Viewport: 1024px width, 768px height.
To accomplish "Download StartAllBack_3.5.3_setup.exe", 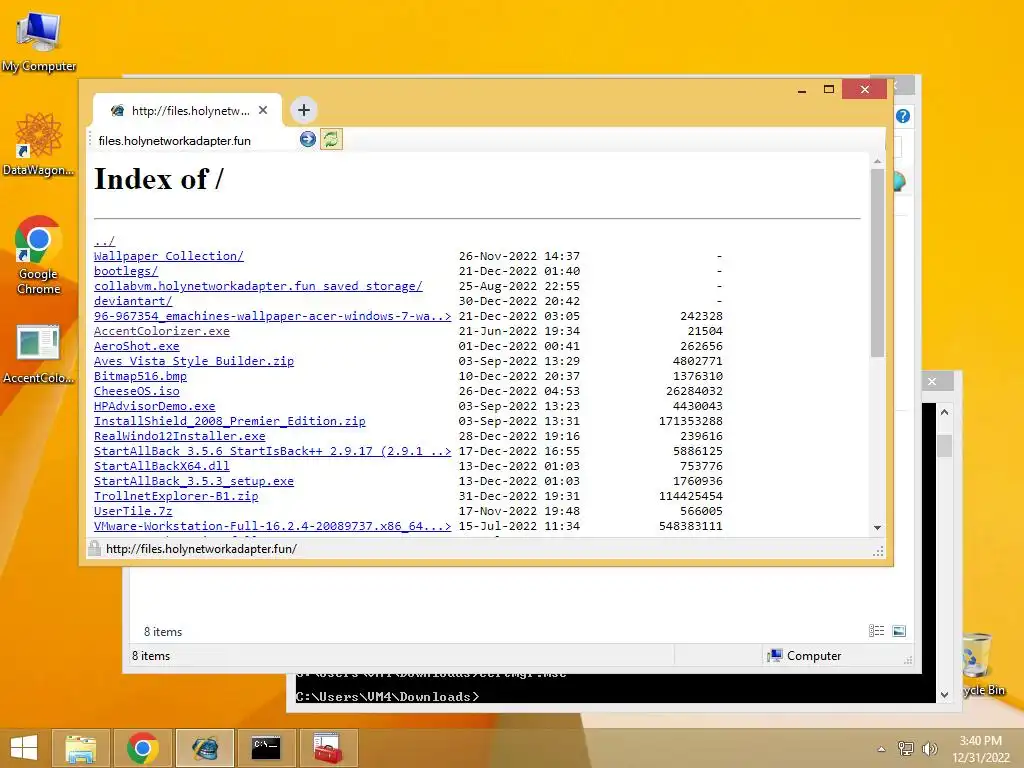I will click(194, 481).
